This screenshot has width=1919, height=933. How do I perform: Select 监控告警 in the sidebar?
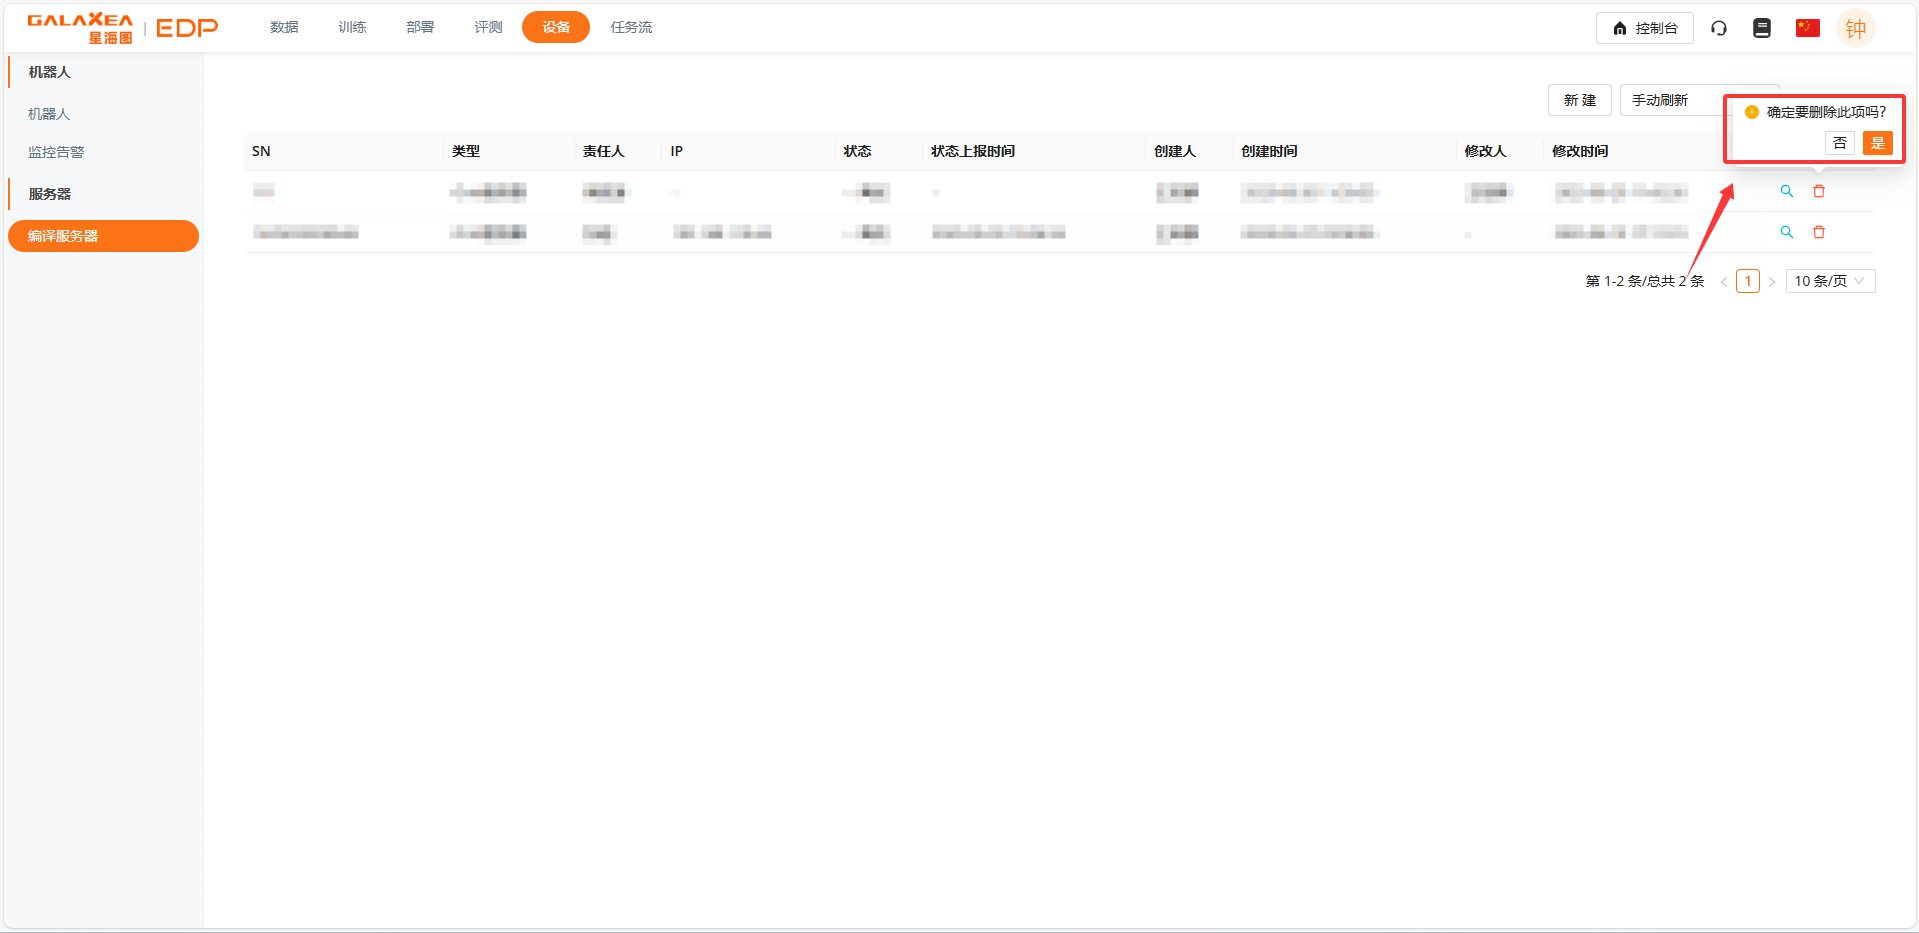click(56, 152)
